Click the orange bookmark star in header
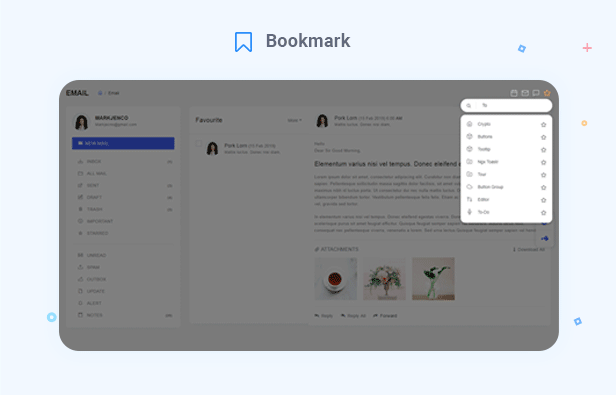The image size is (616, 395). click(547, 93)
